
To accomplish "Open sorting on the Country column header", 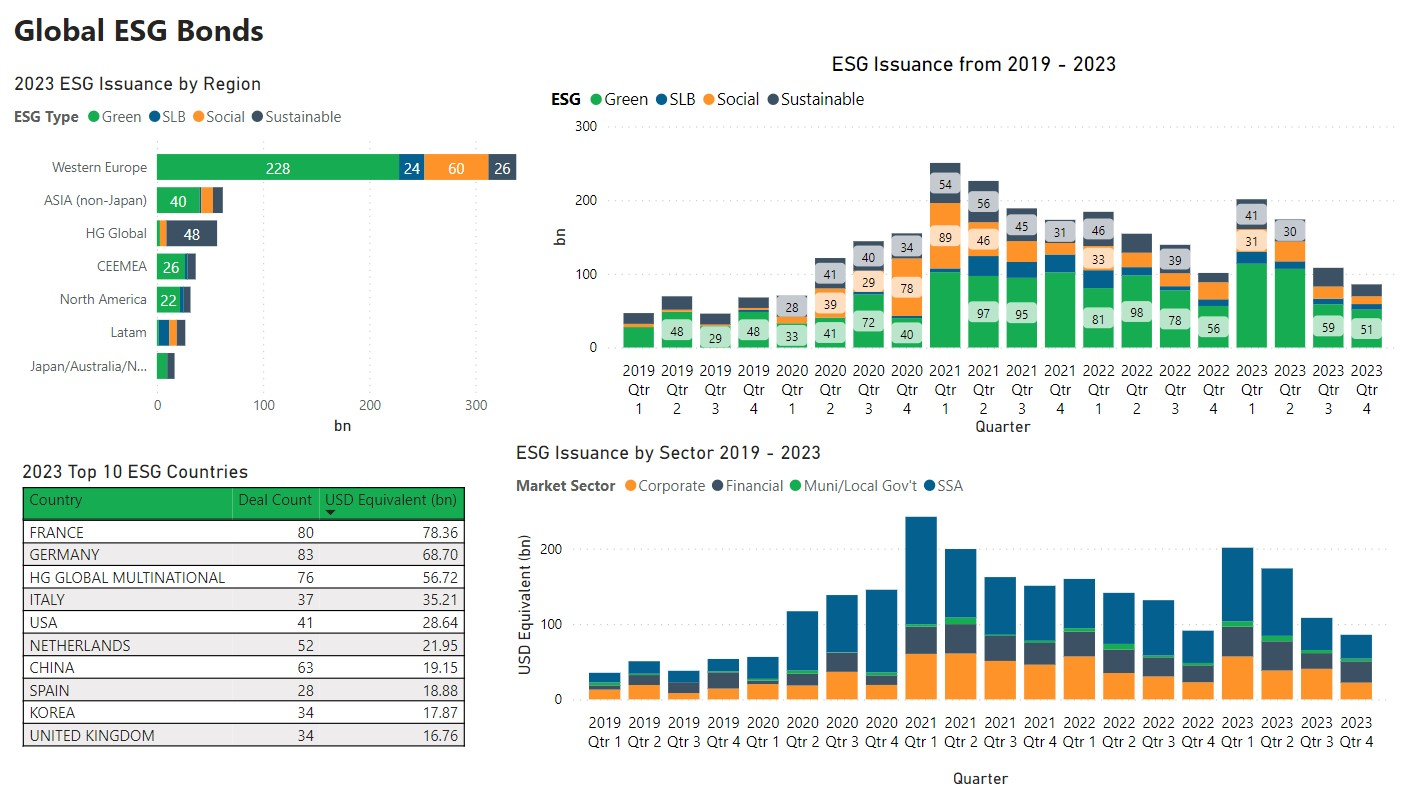I will 55,501.
